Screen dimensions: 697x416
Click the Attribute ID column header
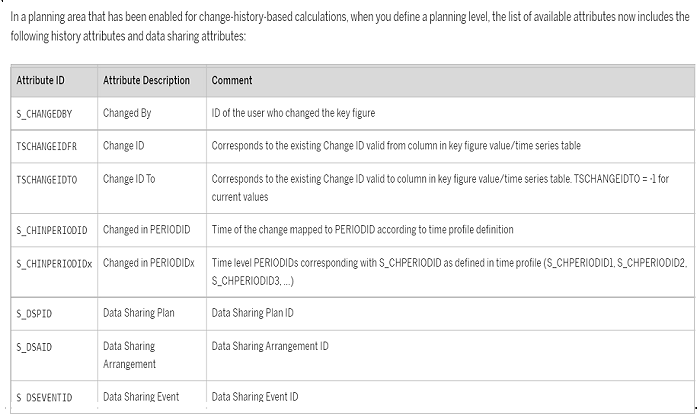click(x=42, y=80)
